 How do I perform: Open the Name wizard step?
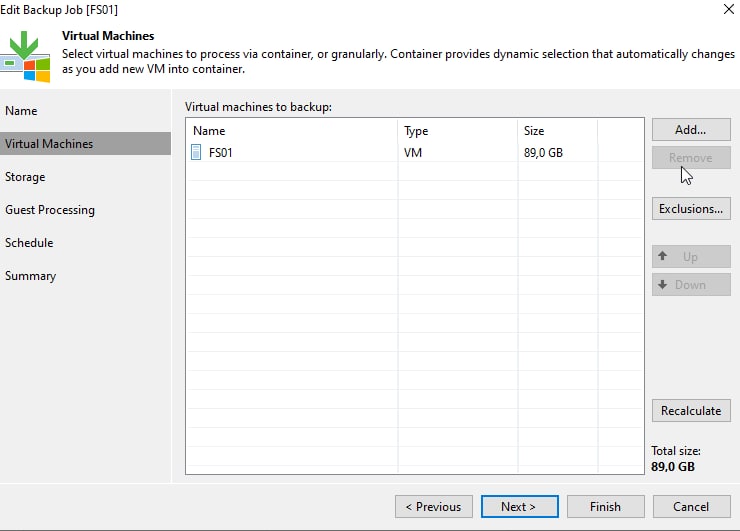[x=21, y=111]
